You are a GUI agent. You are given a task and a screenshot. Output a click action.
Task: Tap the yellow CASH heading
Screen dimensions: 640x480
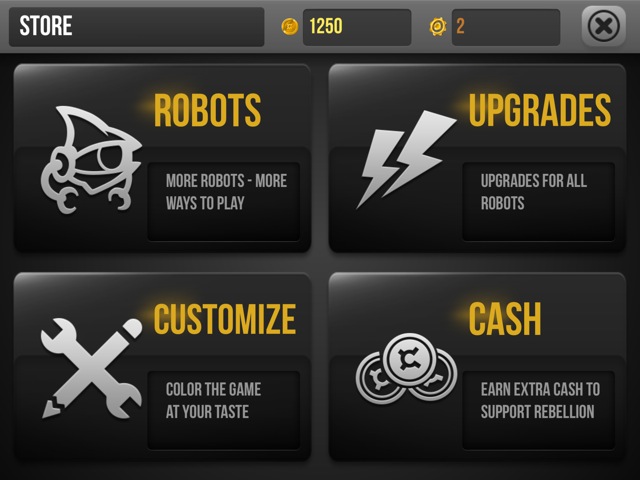505,319
